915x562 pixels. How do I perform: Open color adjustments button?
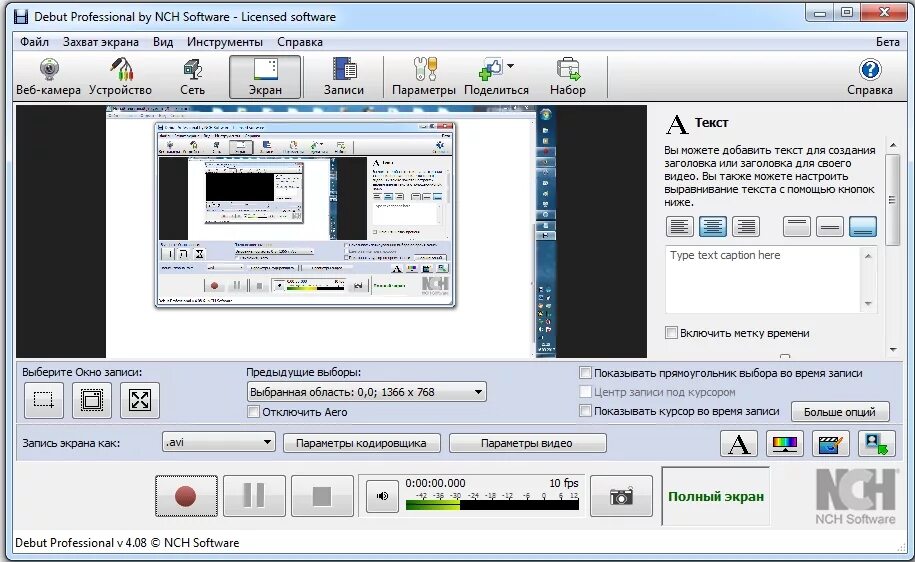pyautogui.click(x=785, y=444)
